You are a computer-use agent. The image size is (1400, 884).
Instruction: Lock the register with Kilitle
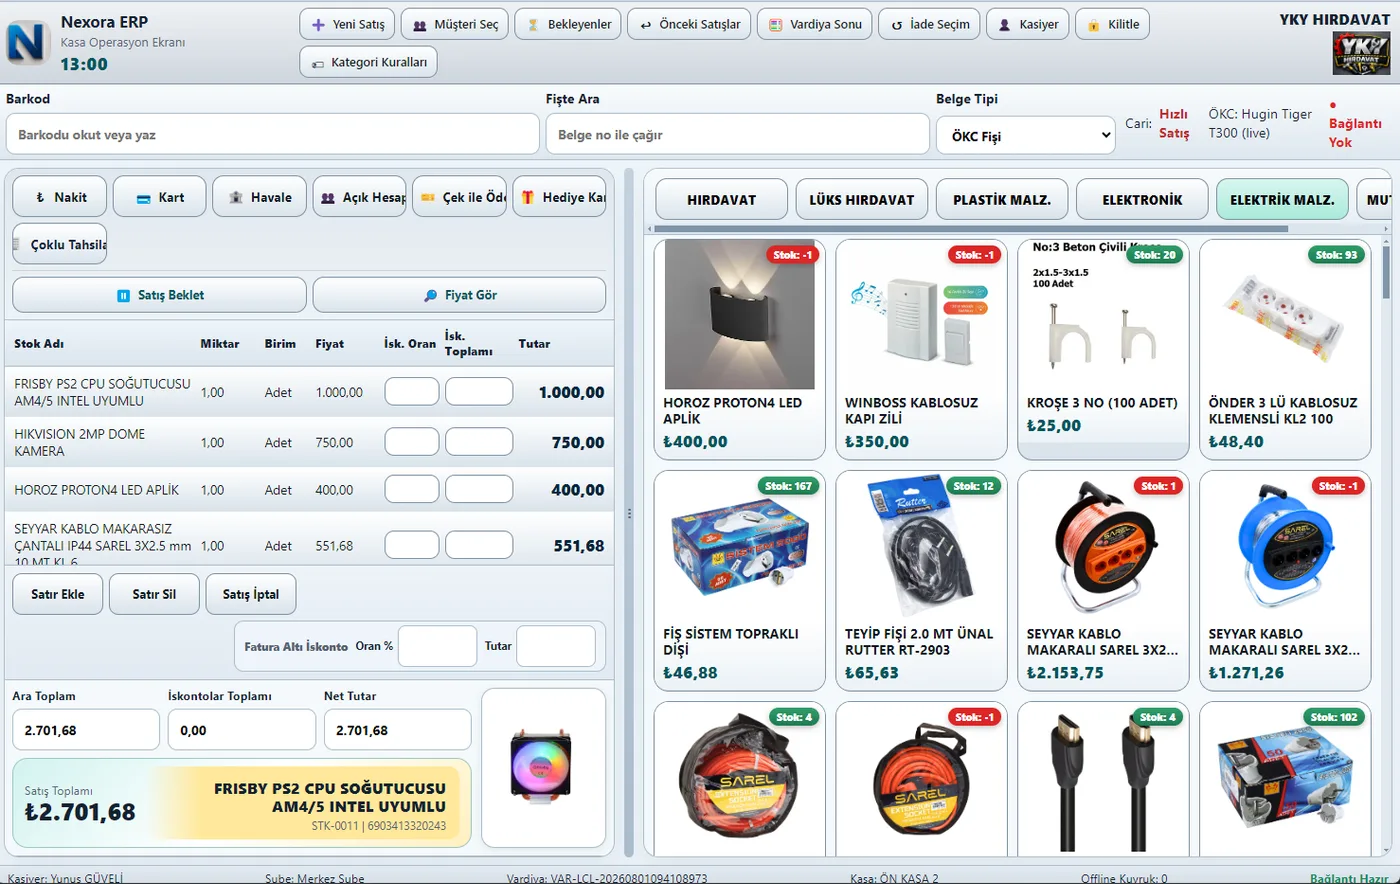(1112, 24)
